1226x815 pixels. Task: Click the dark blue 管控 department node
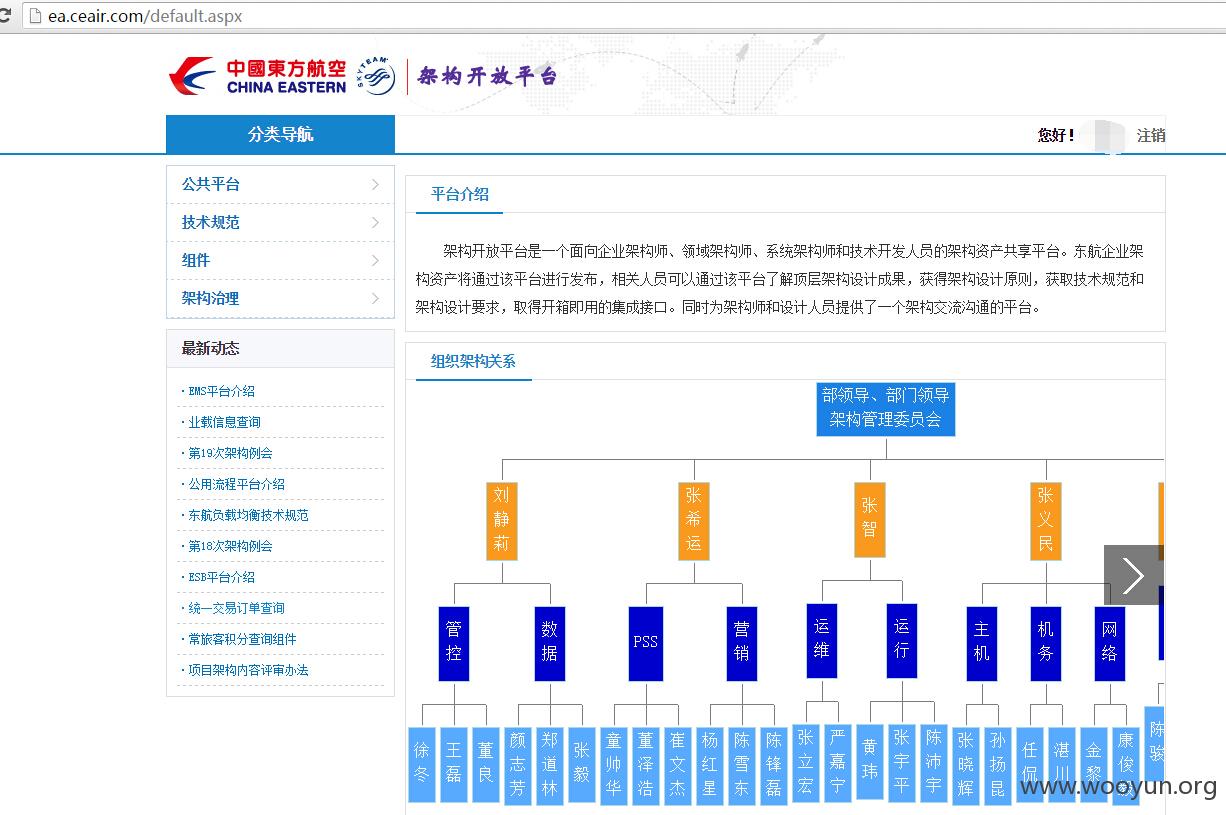[x=454, y=643]
